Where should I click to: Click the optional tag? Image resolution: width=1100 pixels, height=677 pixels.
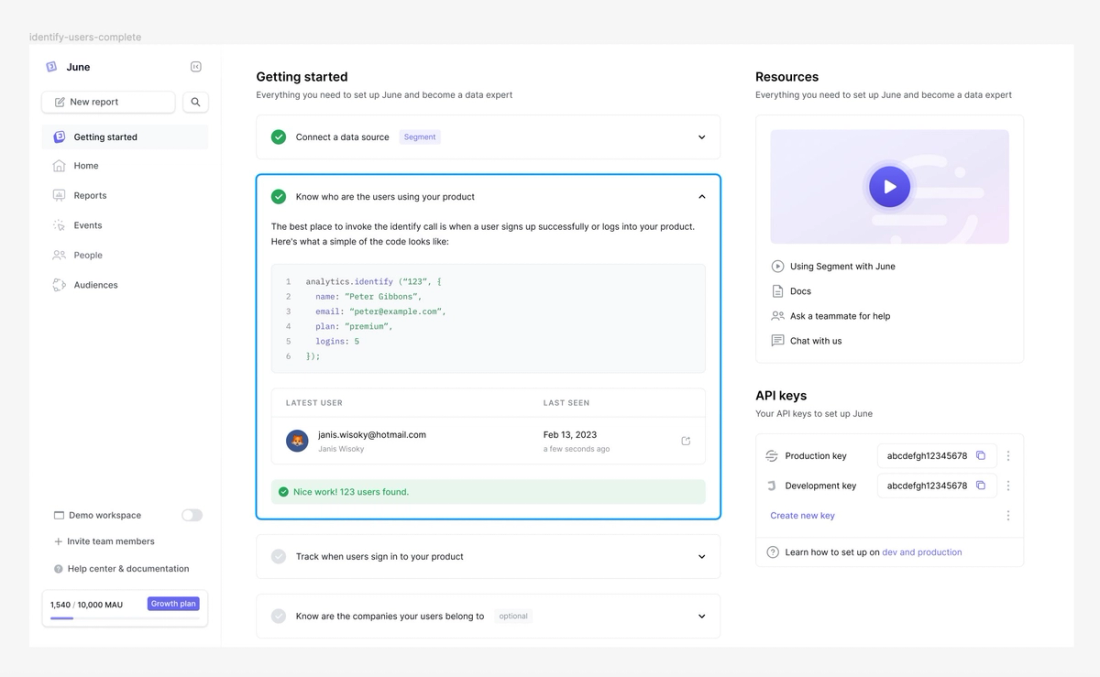coord(513,616)
